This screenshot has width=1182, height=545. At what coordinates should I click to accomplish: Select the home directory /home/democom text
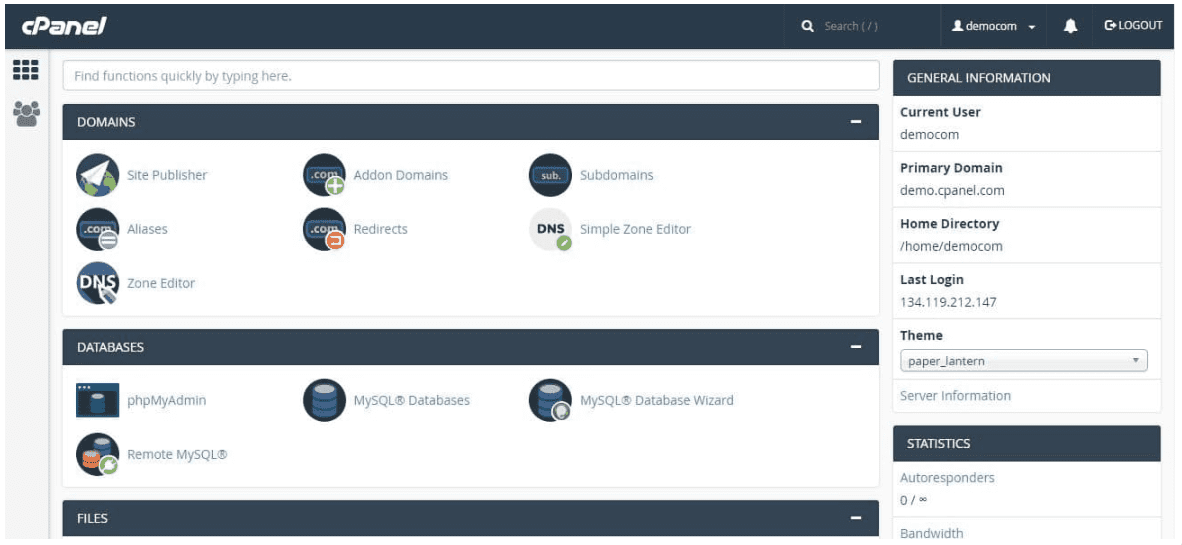[x=951, y=246]
